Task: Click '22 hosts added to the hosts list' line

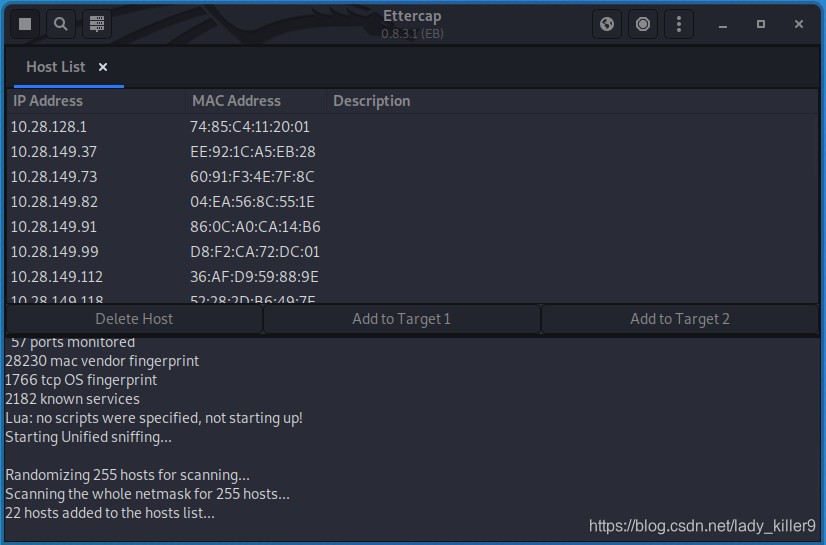Action: [x=110, y=513]
